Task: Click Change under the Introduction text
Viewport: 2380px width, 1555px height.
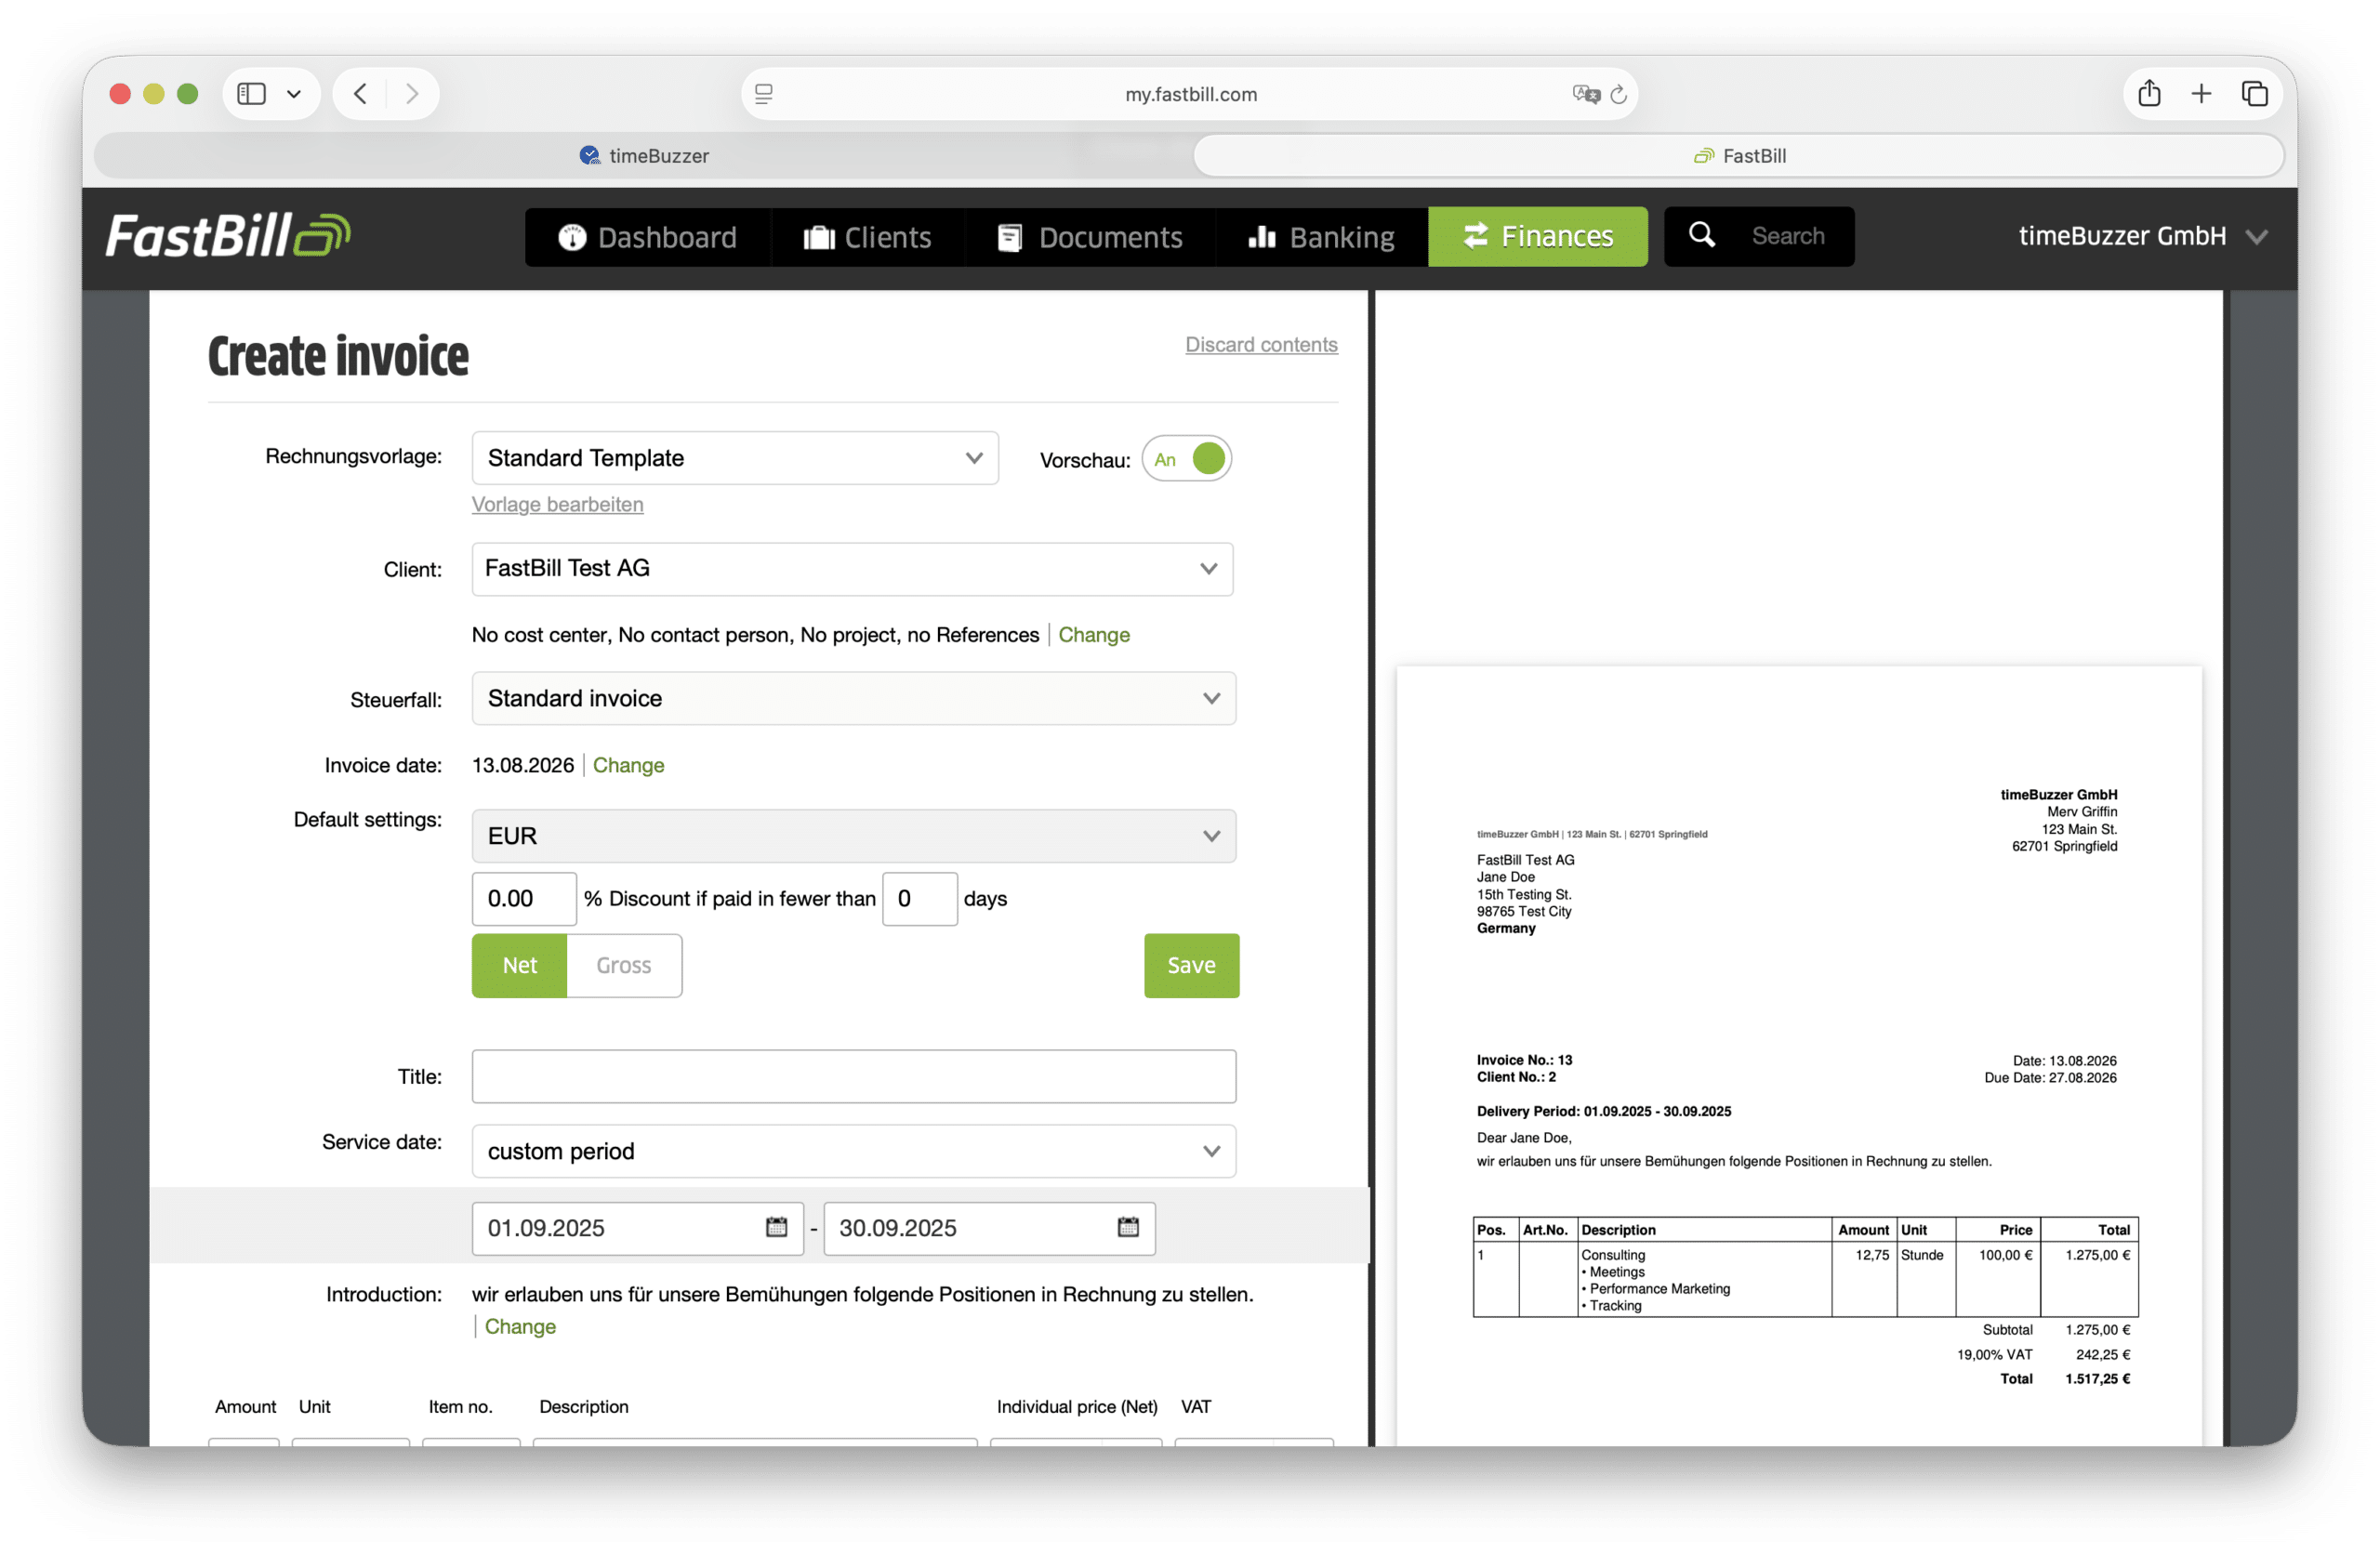Action: (x=520, y=1326)
